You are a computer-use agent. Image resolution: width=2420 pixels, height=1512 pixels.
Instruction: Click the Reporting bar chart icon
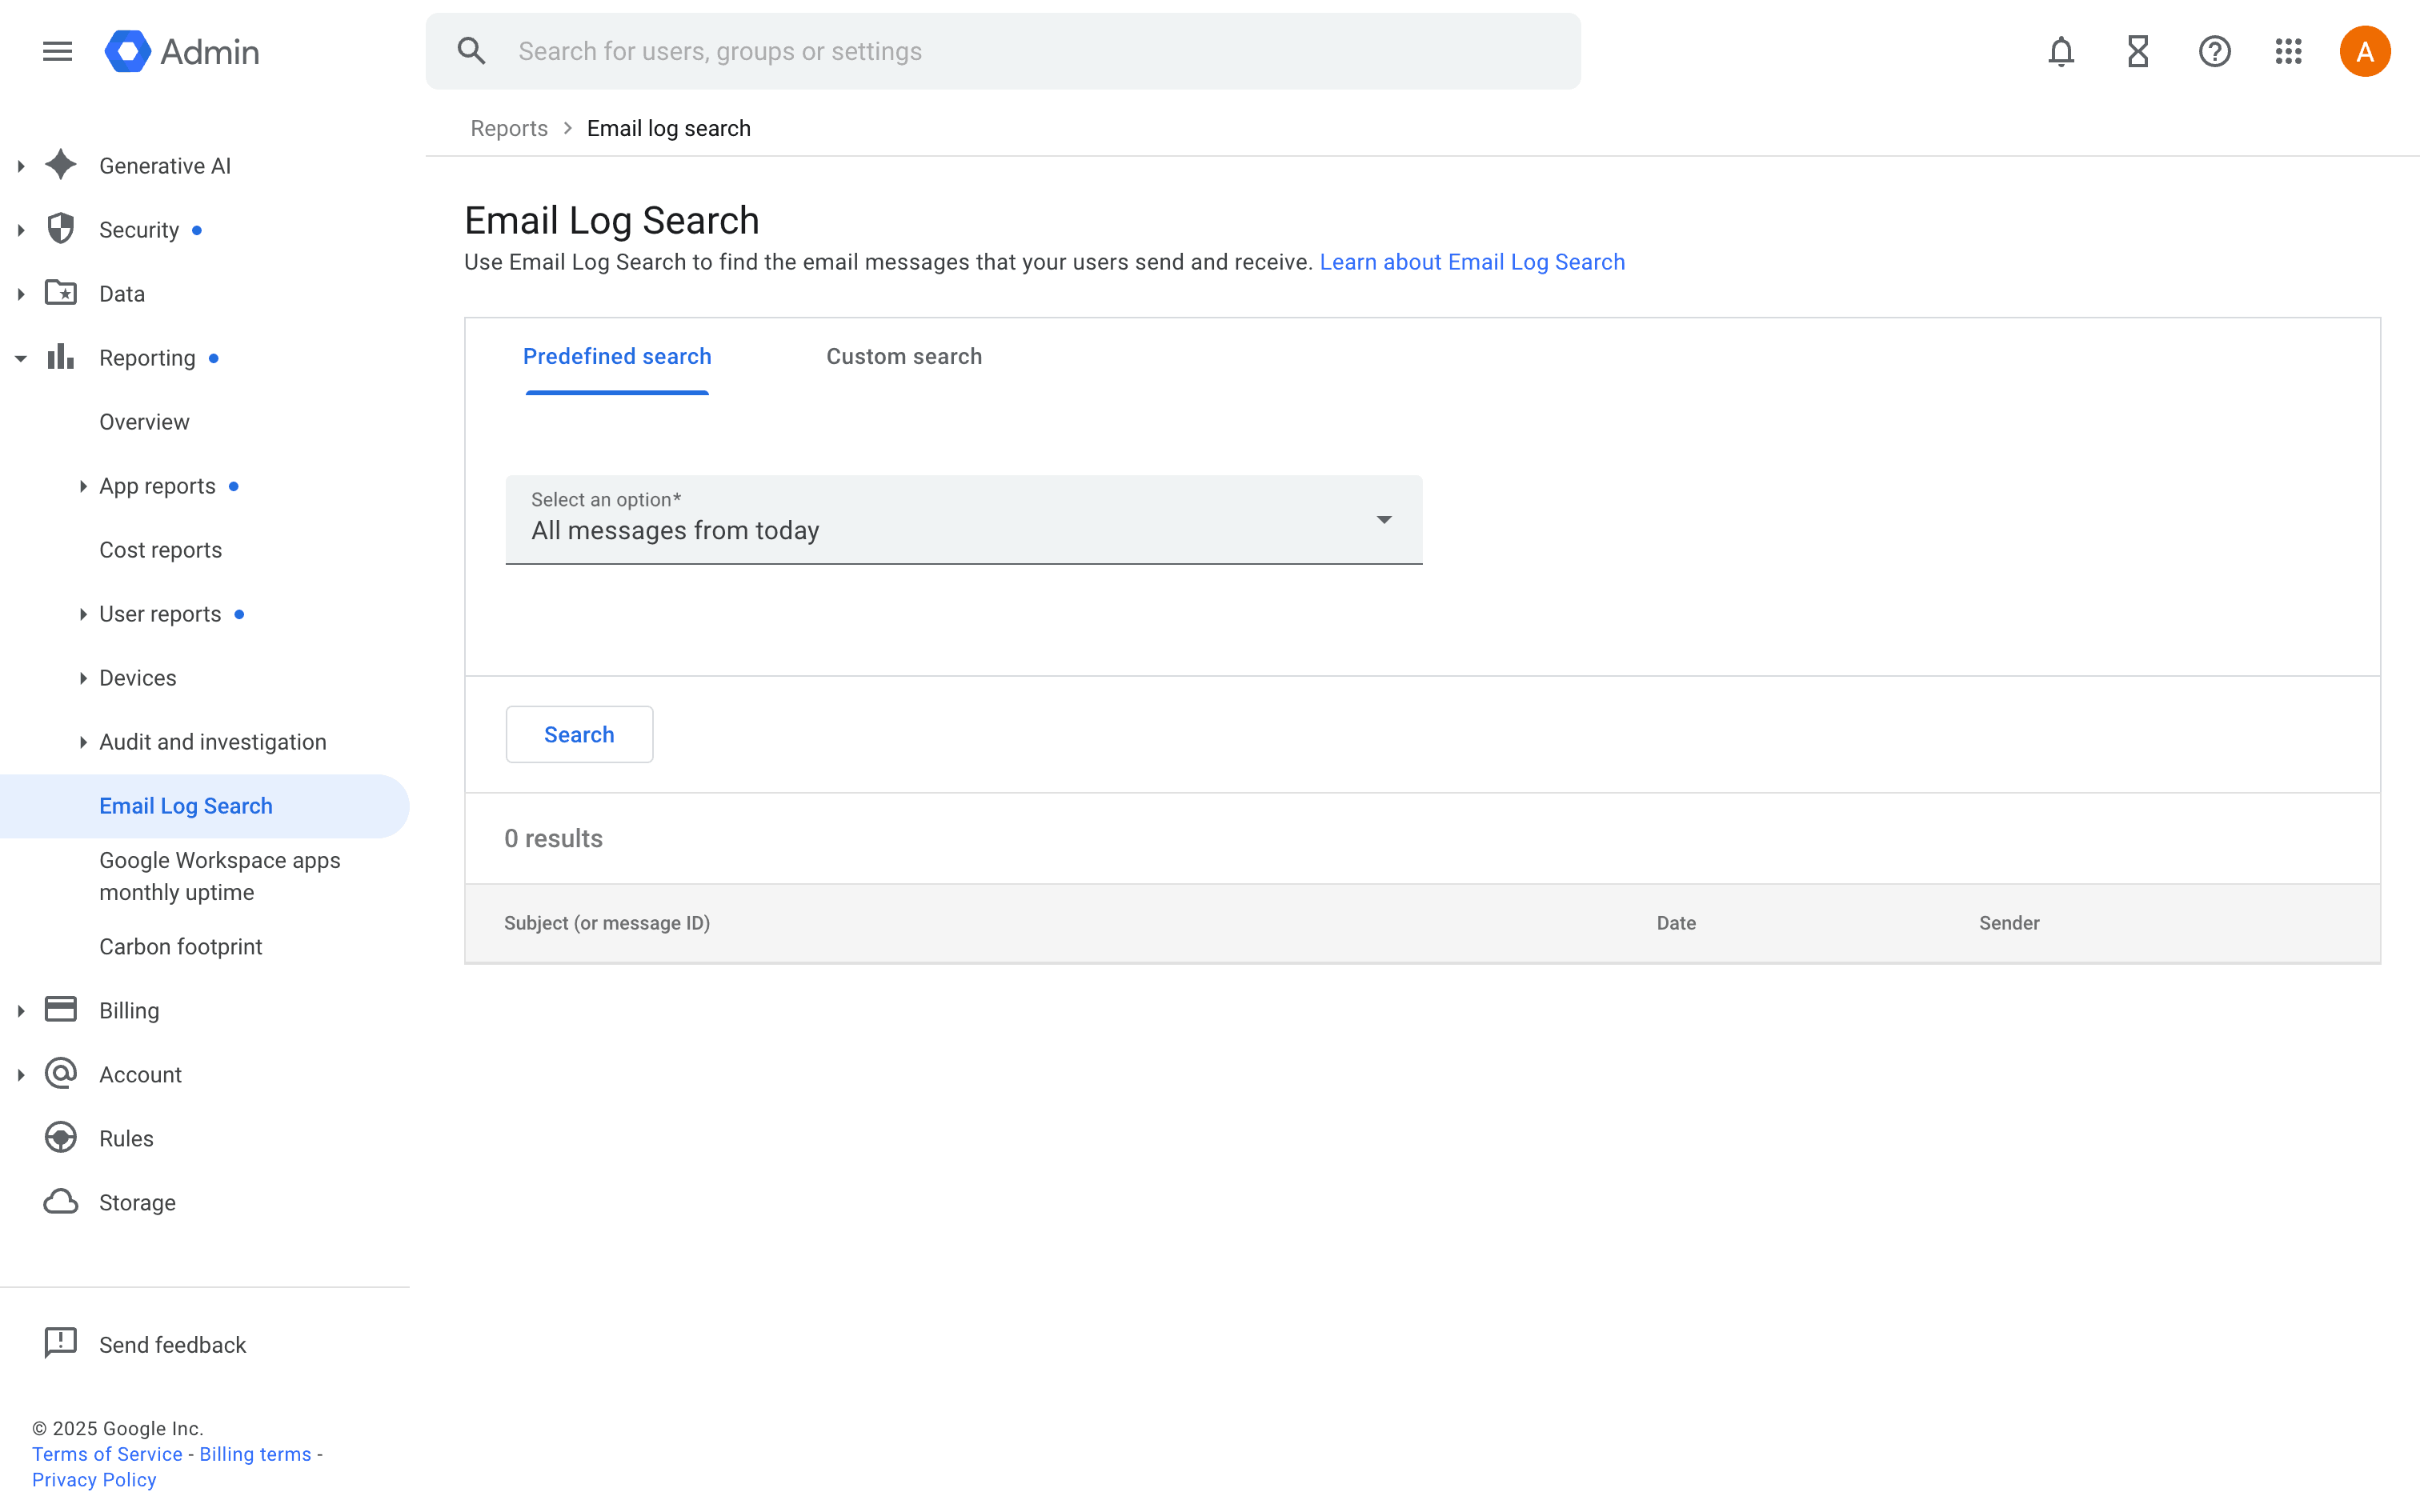click(61, 357)
